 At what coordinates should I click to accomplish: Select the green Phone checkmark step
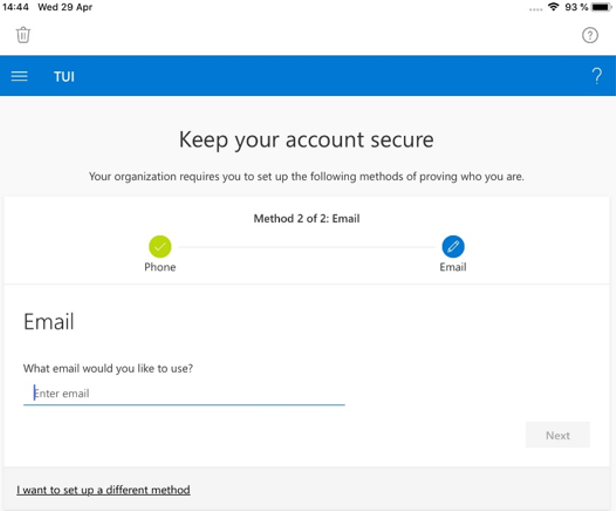(160, 247)
